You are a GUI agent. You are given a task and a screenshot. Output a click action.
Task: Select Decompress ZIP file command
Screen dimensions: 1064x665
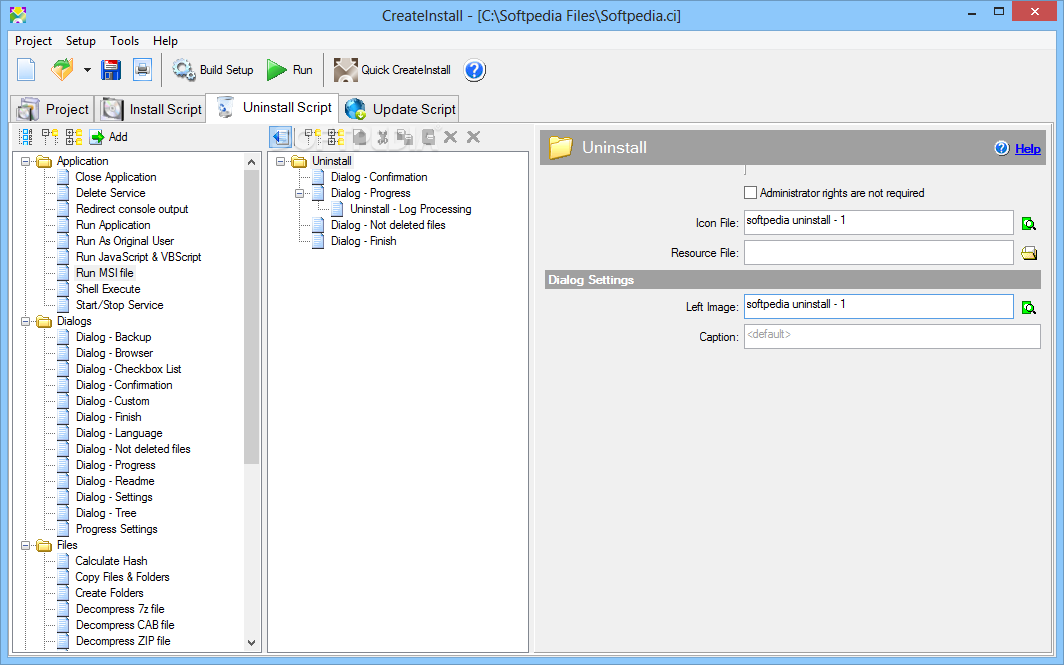point(123,641)
